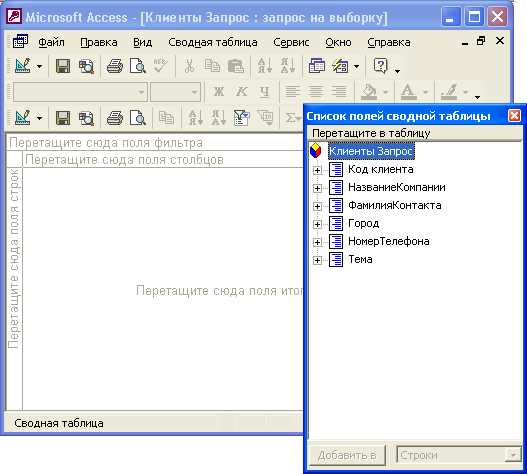Screen dimensions: 527x474
Task: Open the Сервис menu
Action: (x=291, y=42)
